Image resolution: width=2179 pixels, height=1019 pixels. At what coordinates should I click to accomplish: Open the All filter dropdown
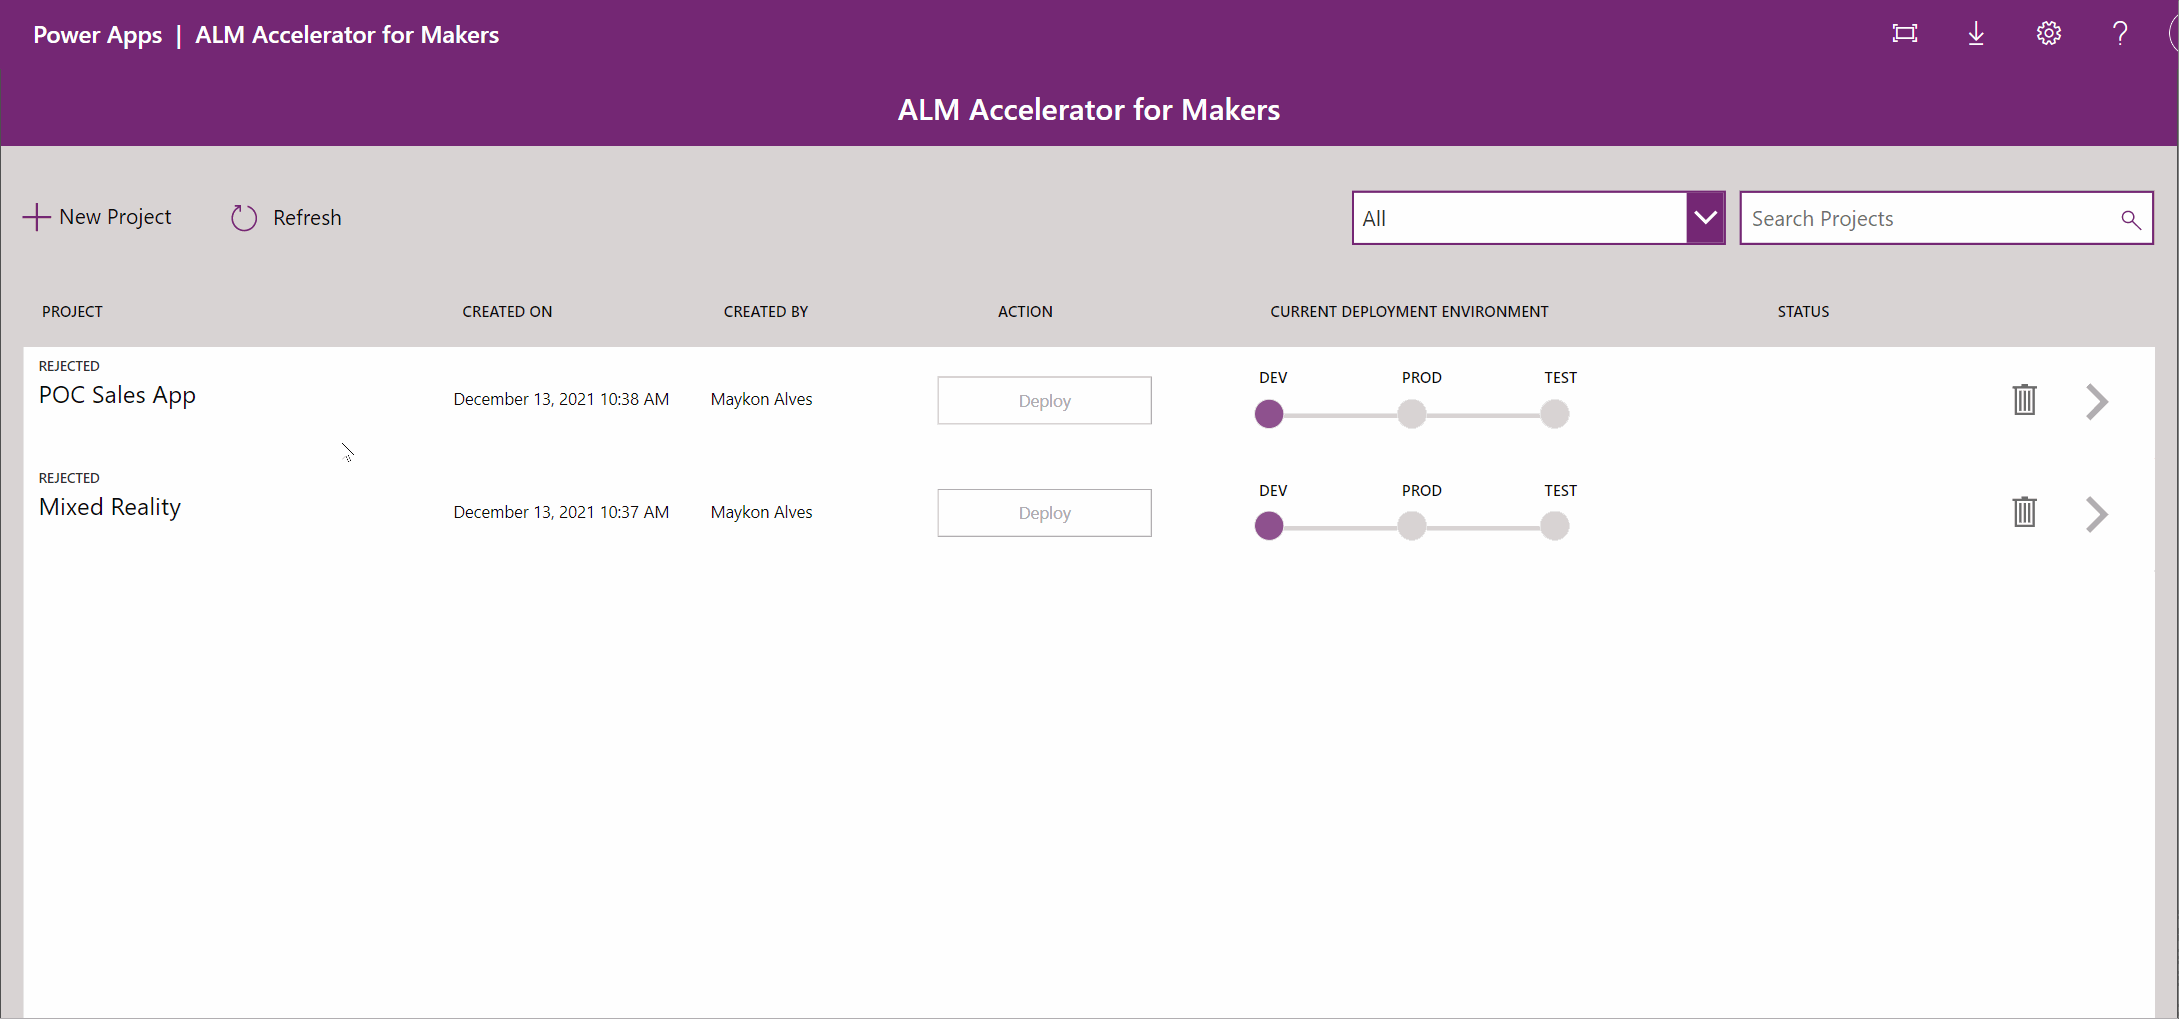tap(1705, 217)
